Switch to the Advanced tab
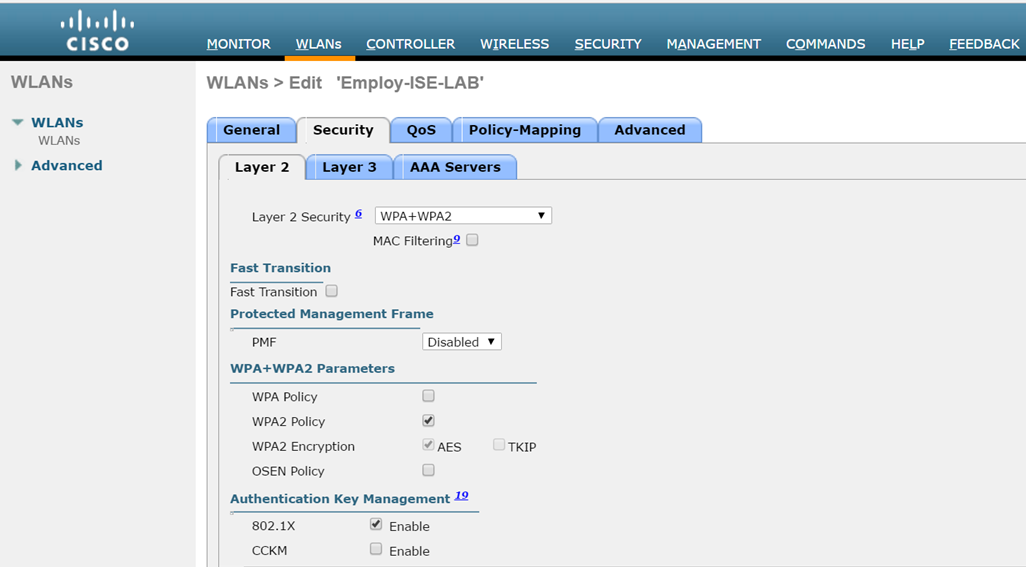 (x=650, y=130)
